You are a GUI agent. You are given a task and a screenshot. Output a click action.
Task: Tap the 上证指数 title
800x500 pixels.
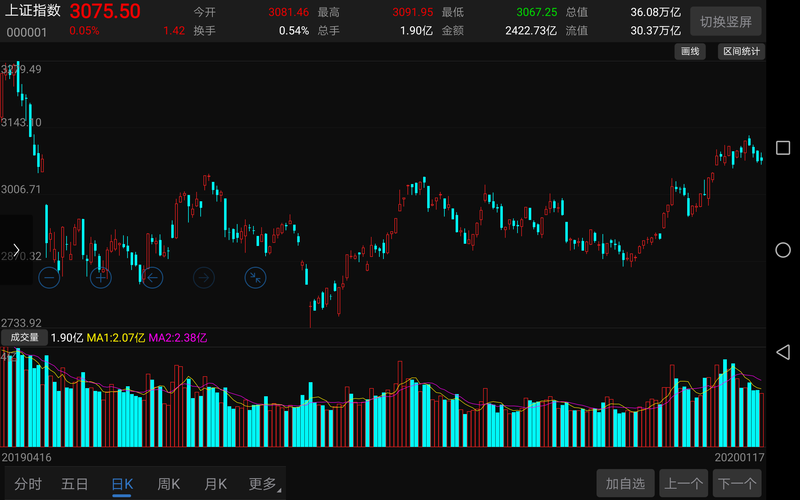pos(33,11)
